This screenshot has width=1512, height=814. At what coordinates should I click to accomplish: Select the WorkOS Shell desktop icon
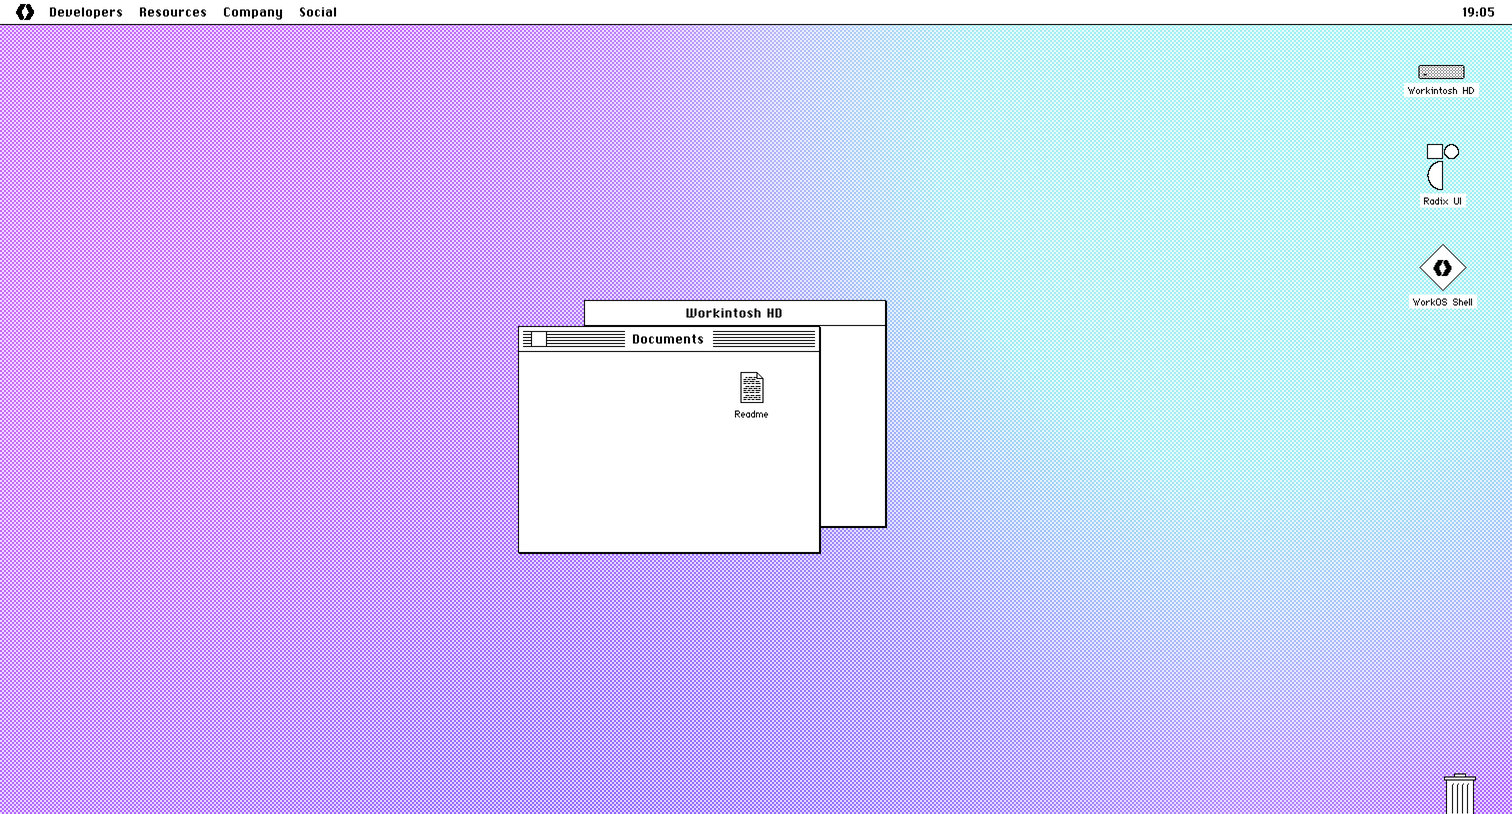(x=1442, y=268)
